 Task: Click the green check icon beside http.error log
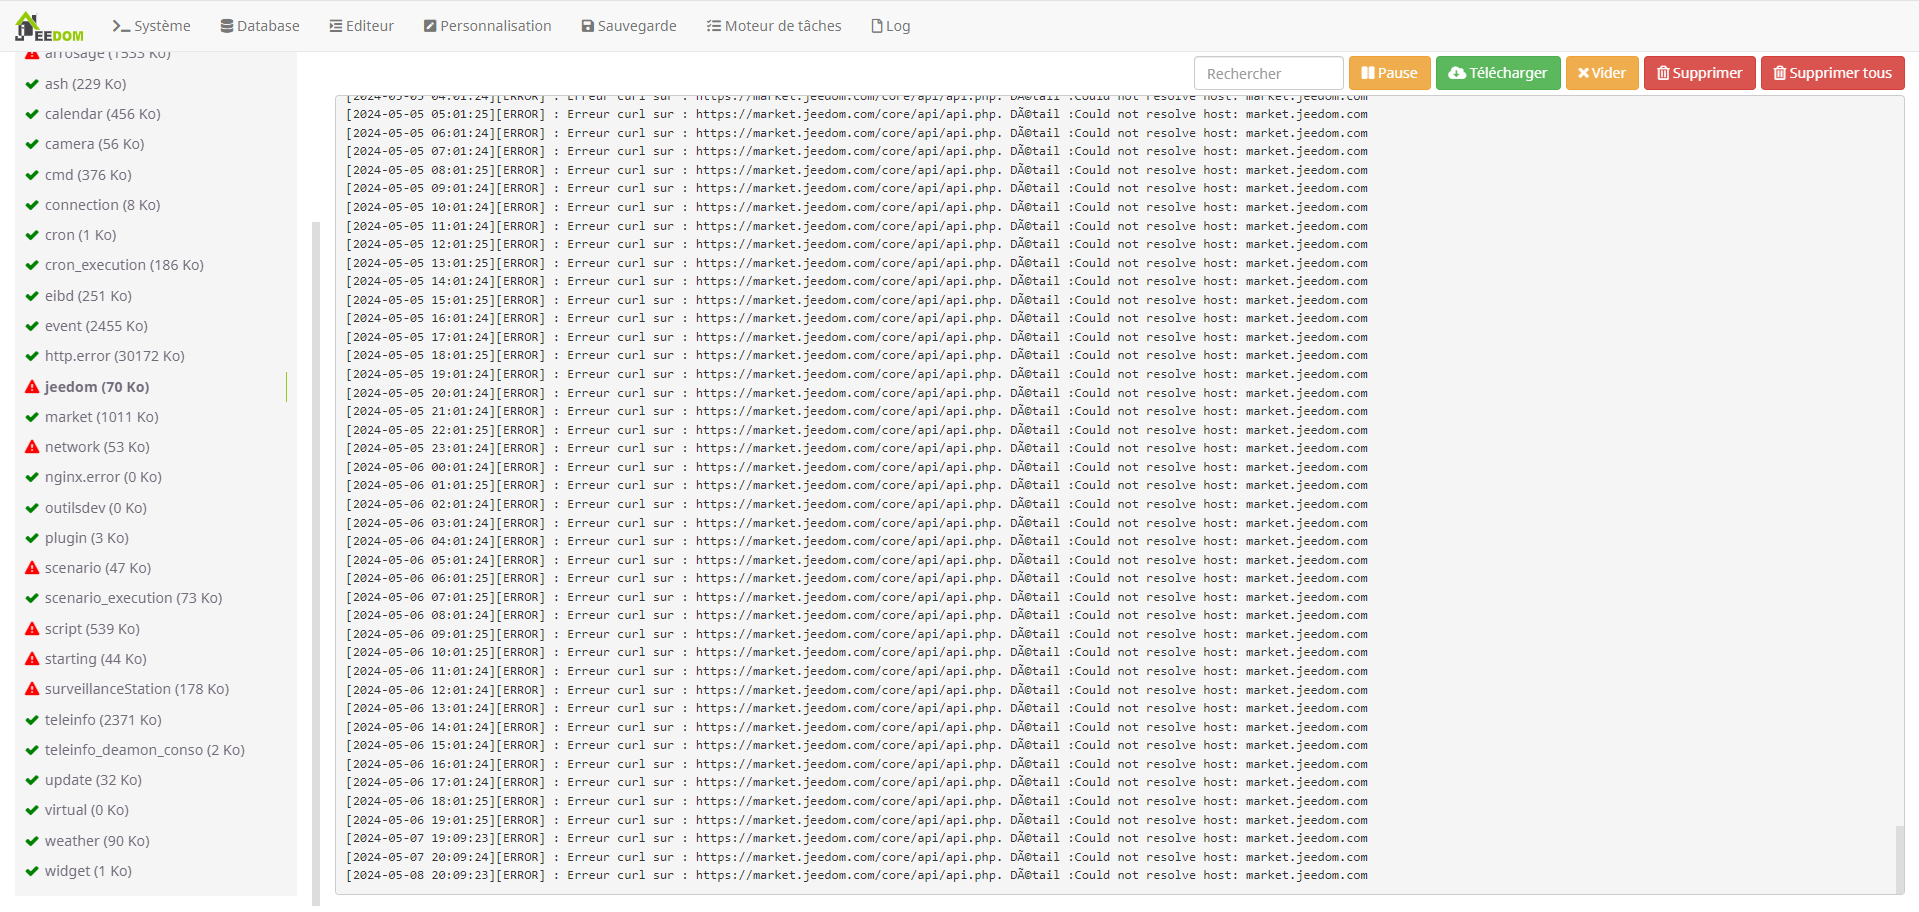click(x=32, y=356)
